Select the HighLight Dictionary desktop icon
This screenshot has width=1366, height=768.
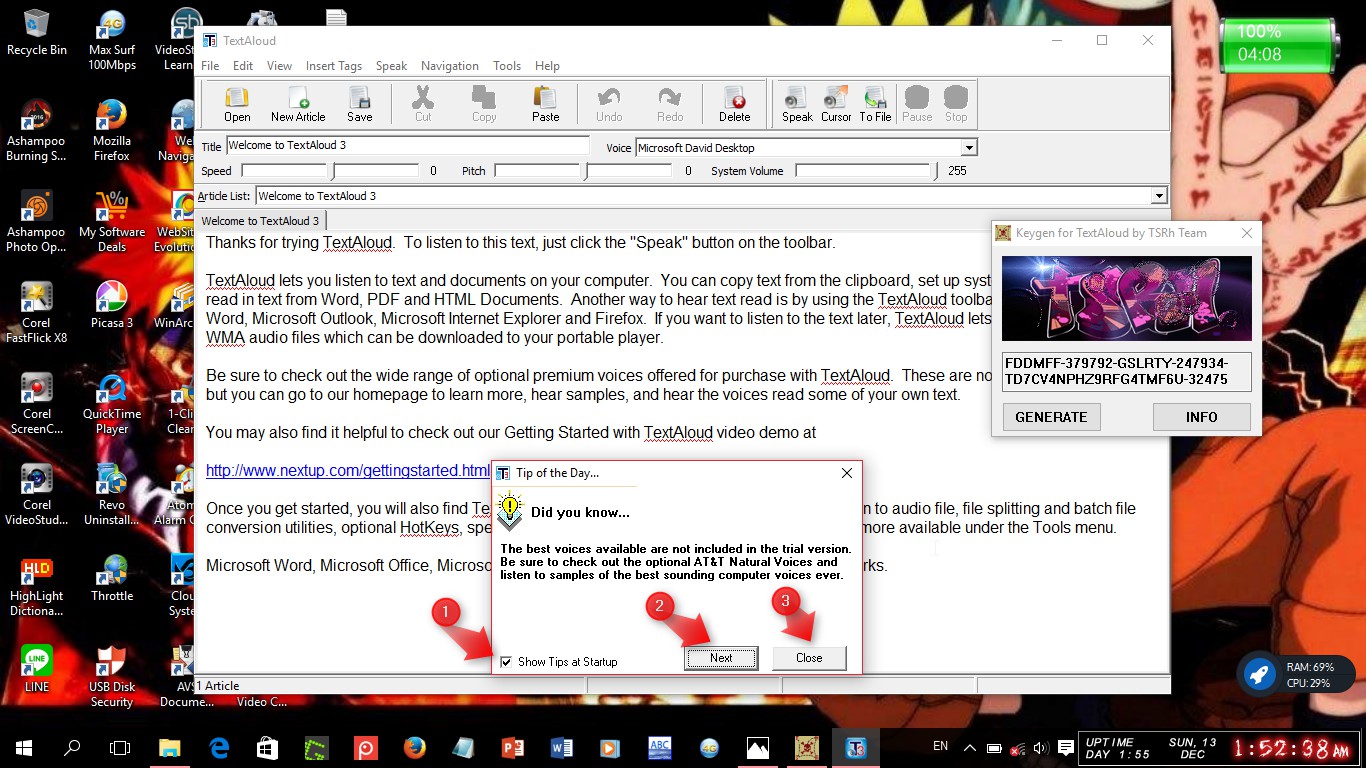click(x=37, y=586)
